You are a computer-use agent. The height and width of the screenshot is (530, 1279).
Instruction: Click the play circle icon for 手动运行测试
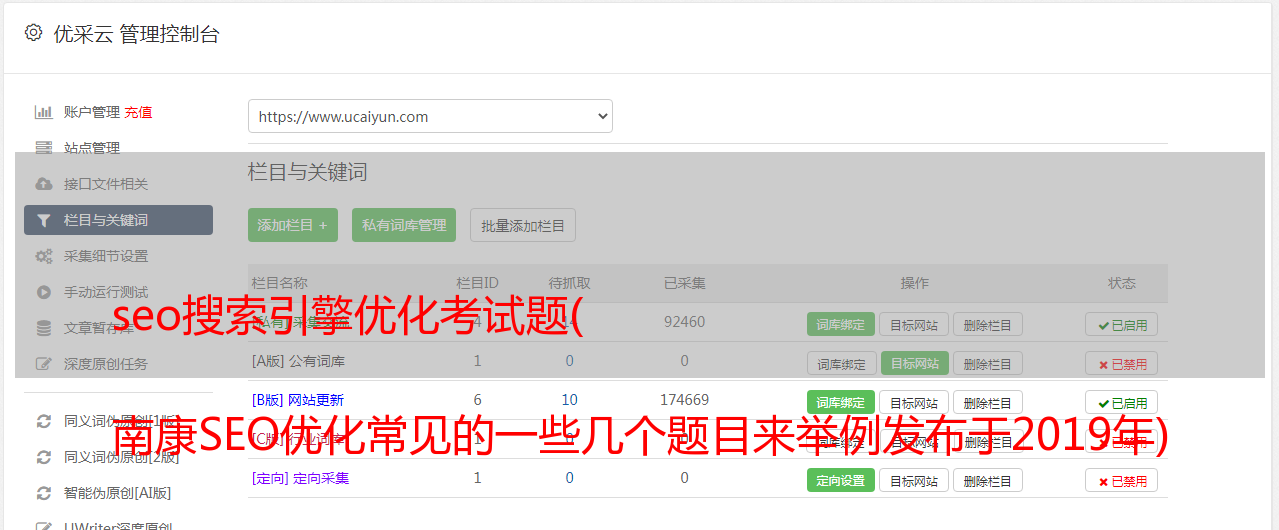[44, 292]
